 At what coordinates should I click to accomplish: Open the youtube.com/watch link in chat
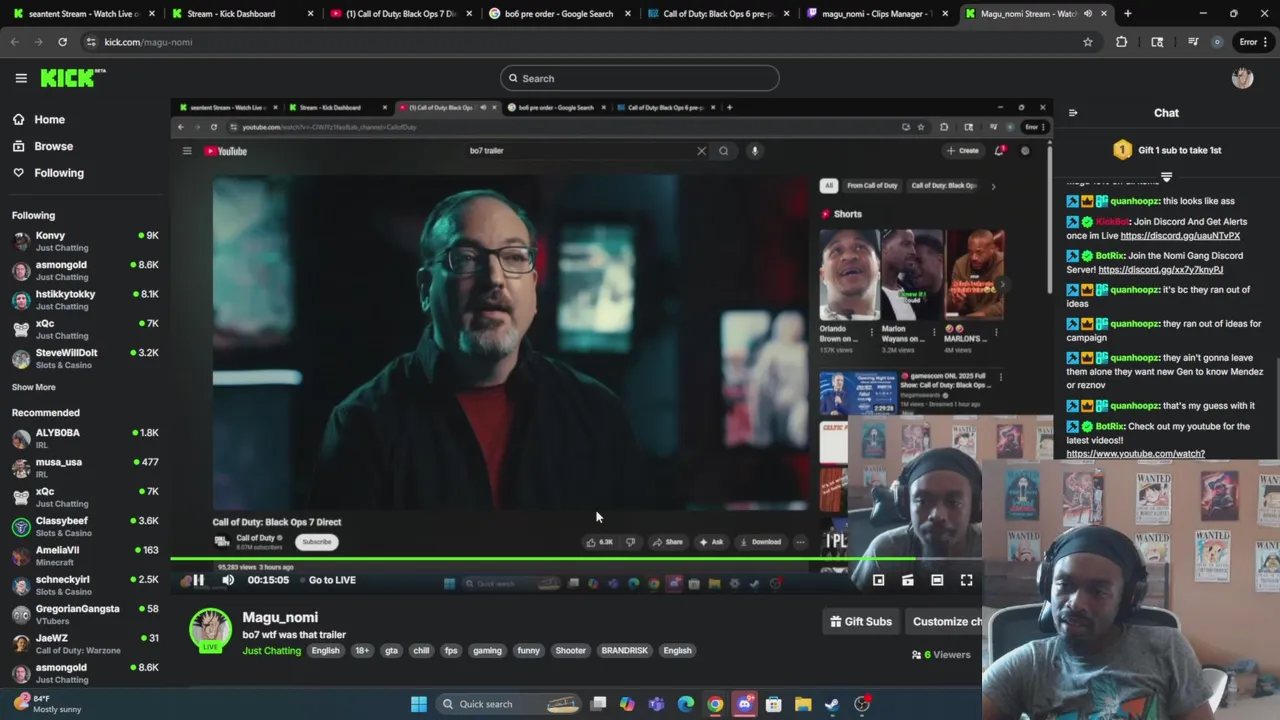1135,454
